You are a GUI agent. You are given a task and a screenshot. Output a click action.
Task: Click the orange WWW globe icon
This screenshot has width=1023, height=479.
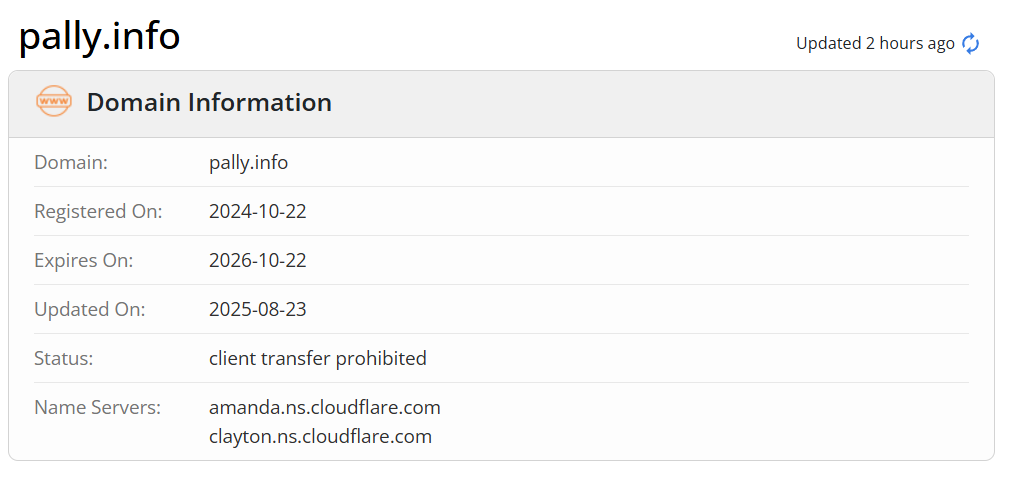click(53, 102)
